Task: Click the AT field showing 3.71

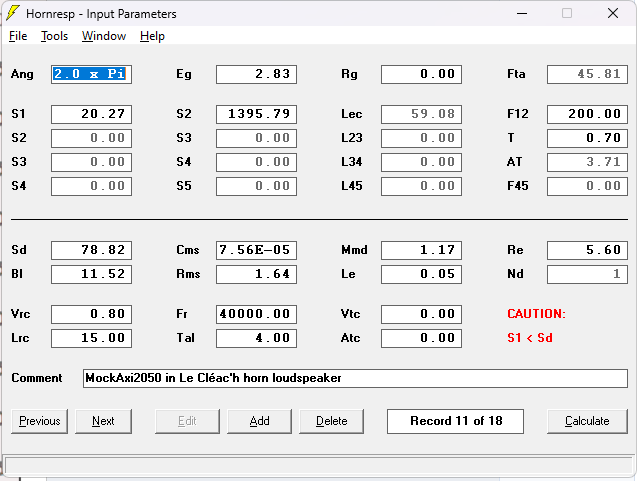Action: (x=587, y=162)
